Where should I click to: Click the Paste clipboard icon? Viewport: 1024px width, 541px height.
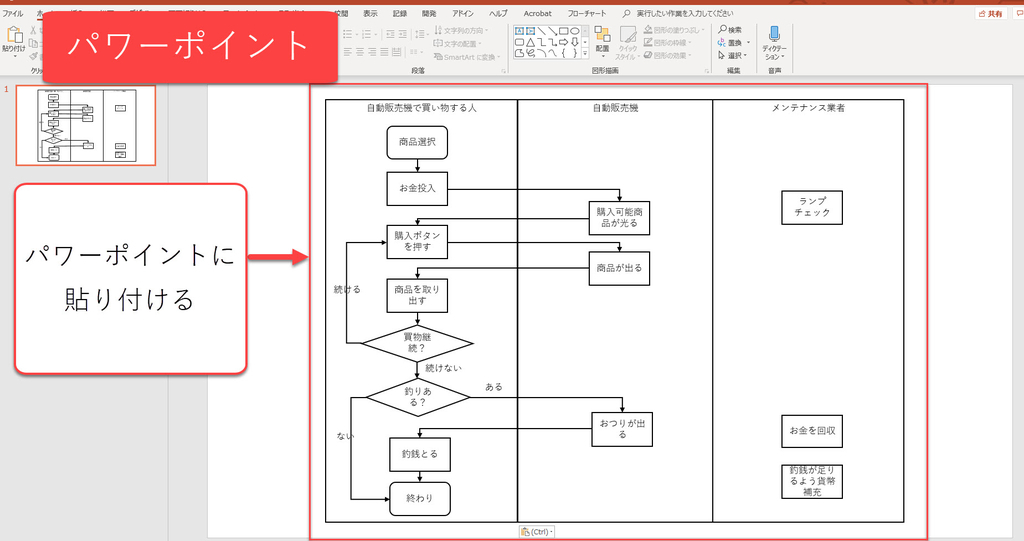(13, 35)
